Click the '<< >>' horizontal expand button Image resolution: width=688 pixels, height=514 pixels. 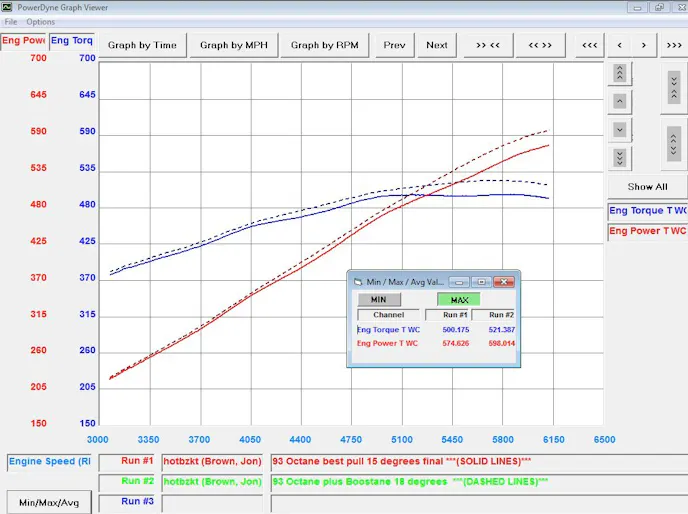click(x=540, y=45)
